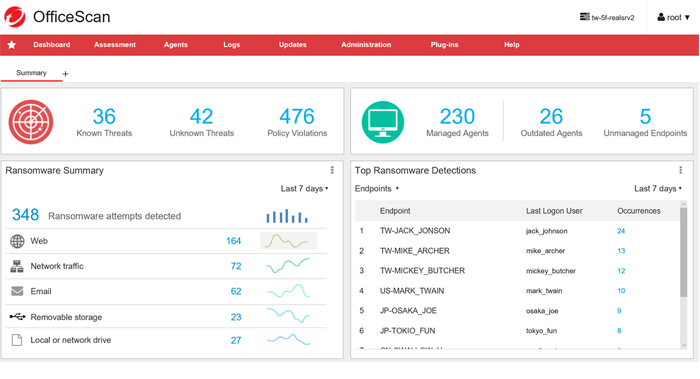Open Ransomware Summary widget options menu
The height and width of the screenshot is (379, 700).
(332, 170)
